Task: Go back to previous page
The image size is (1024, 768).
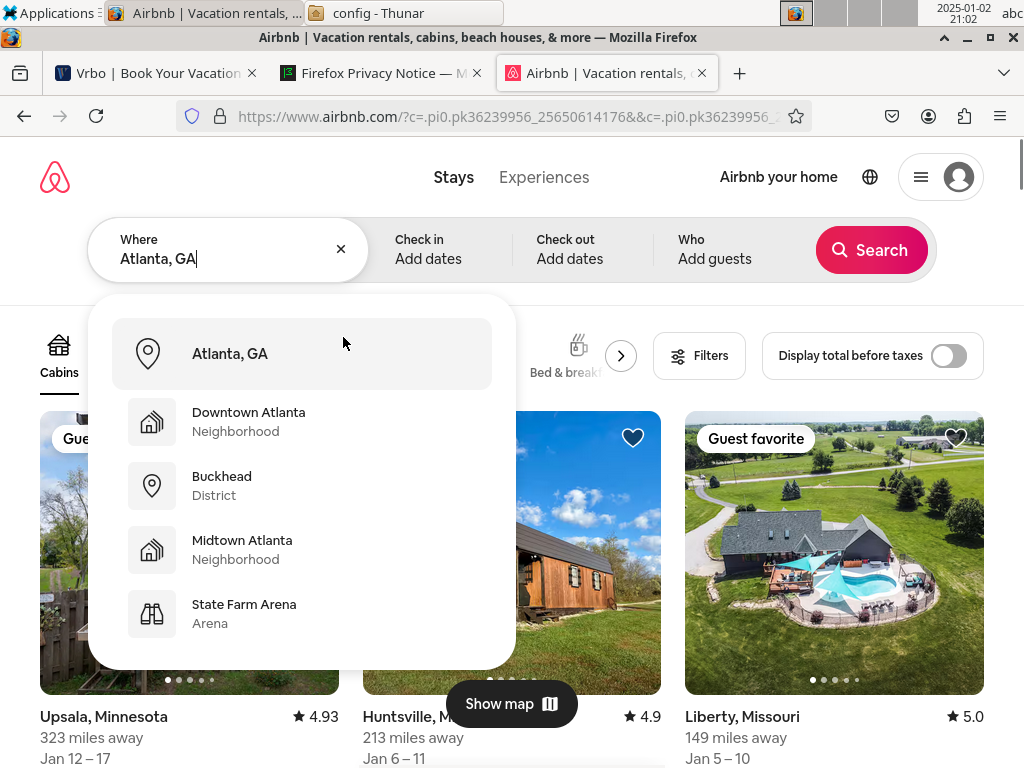Action: 24,116
